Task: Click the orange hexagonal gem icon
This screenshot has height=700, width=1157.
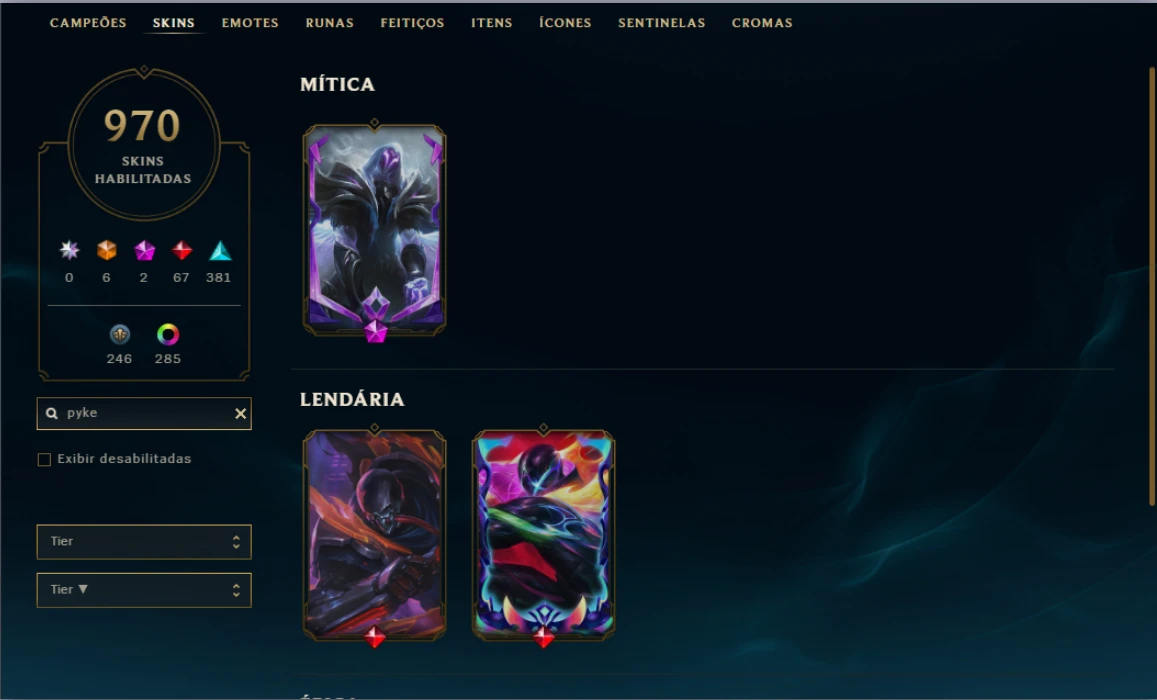Action: (x=107, y=251)
